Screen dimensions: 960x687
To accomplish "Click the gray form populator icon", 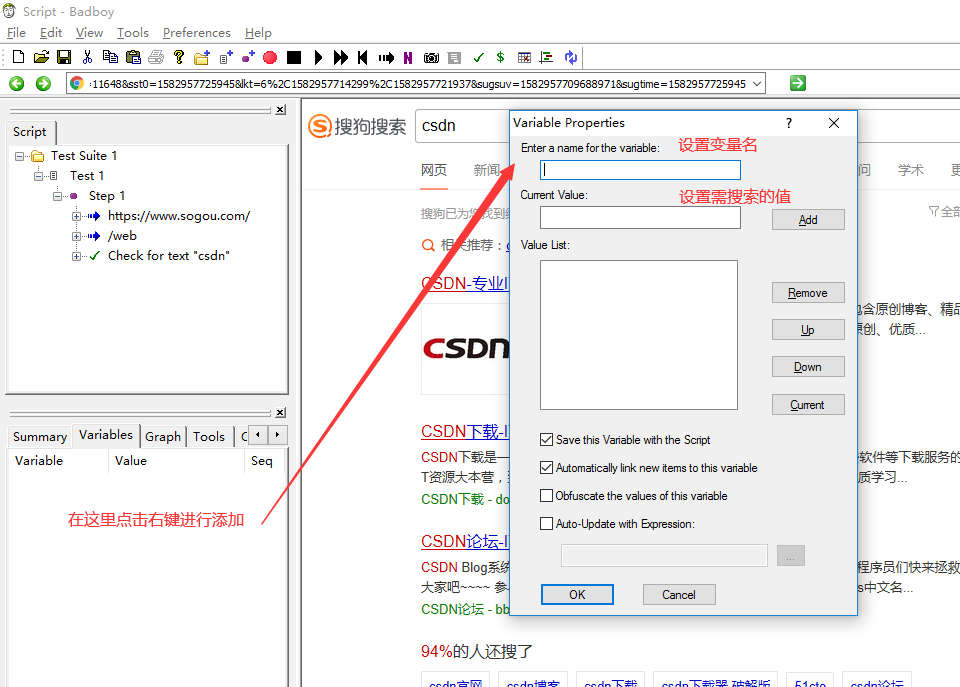I will click(x=454, y=58).
